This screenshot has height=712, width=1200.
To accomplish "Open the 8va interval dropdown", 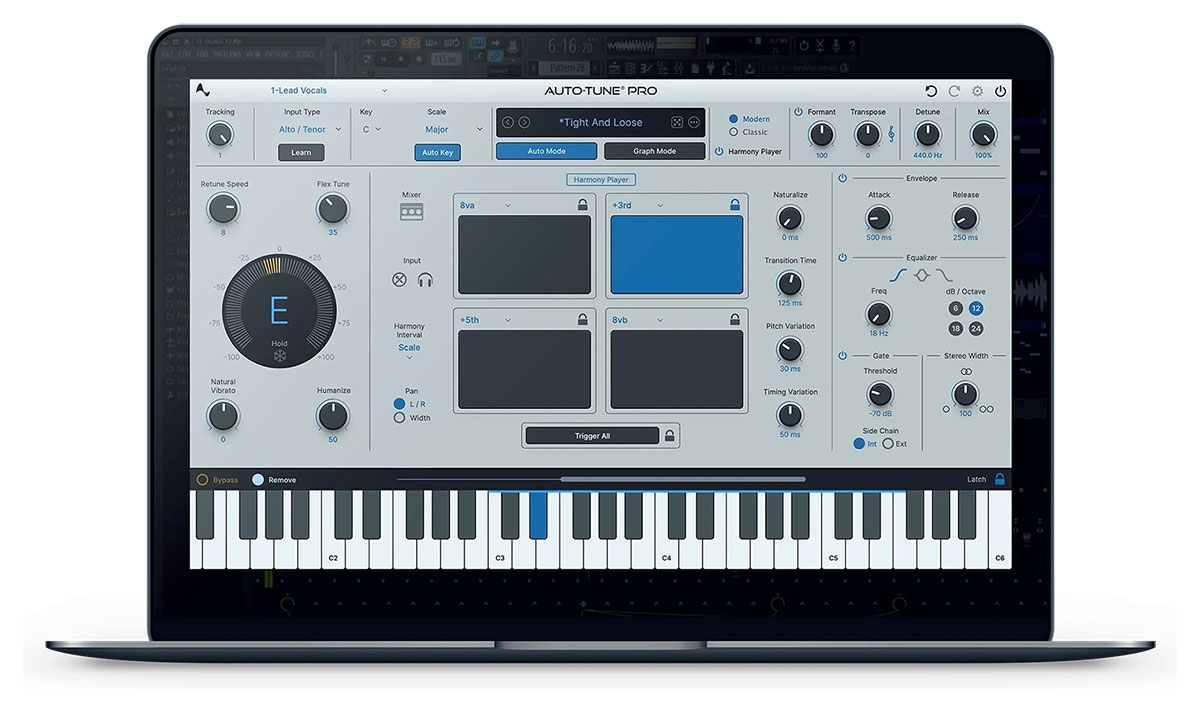I will click(485, 205).
